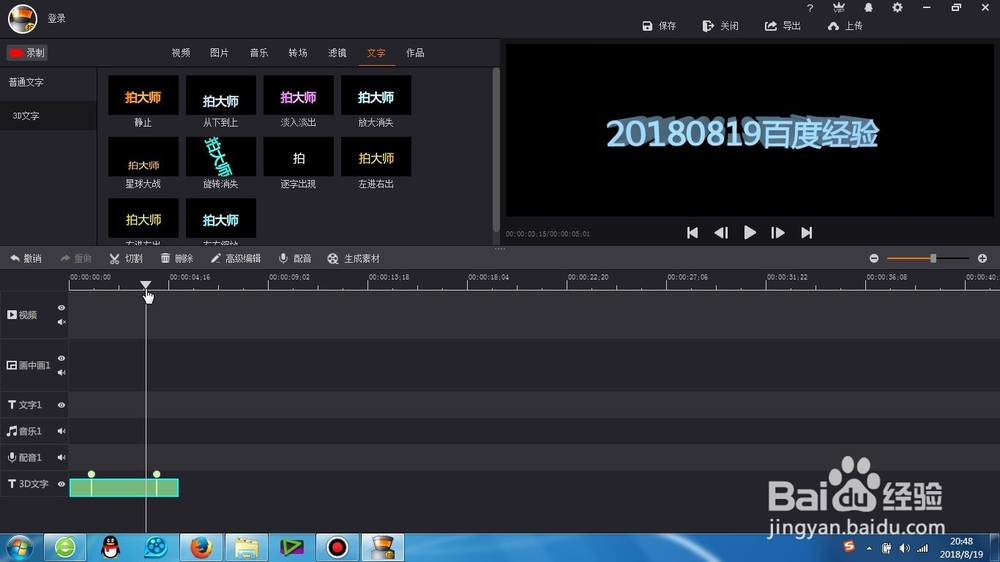The image size is (1000, 562).
Task: Open the notification bell icon
Action: tap(869, 8)
